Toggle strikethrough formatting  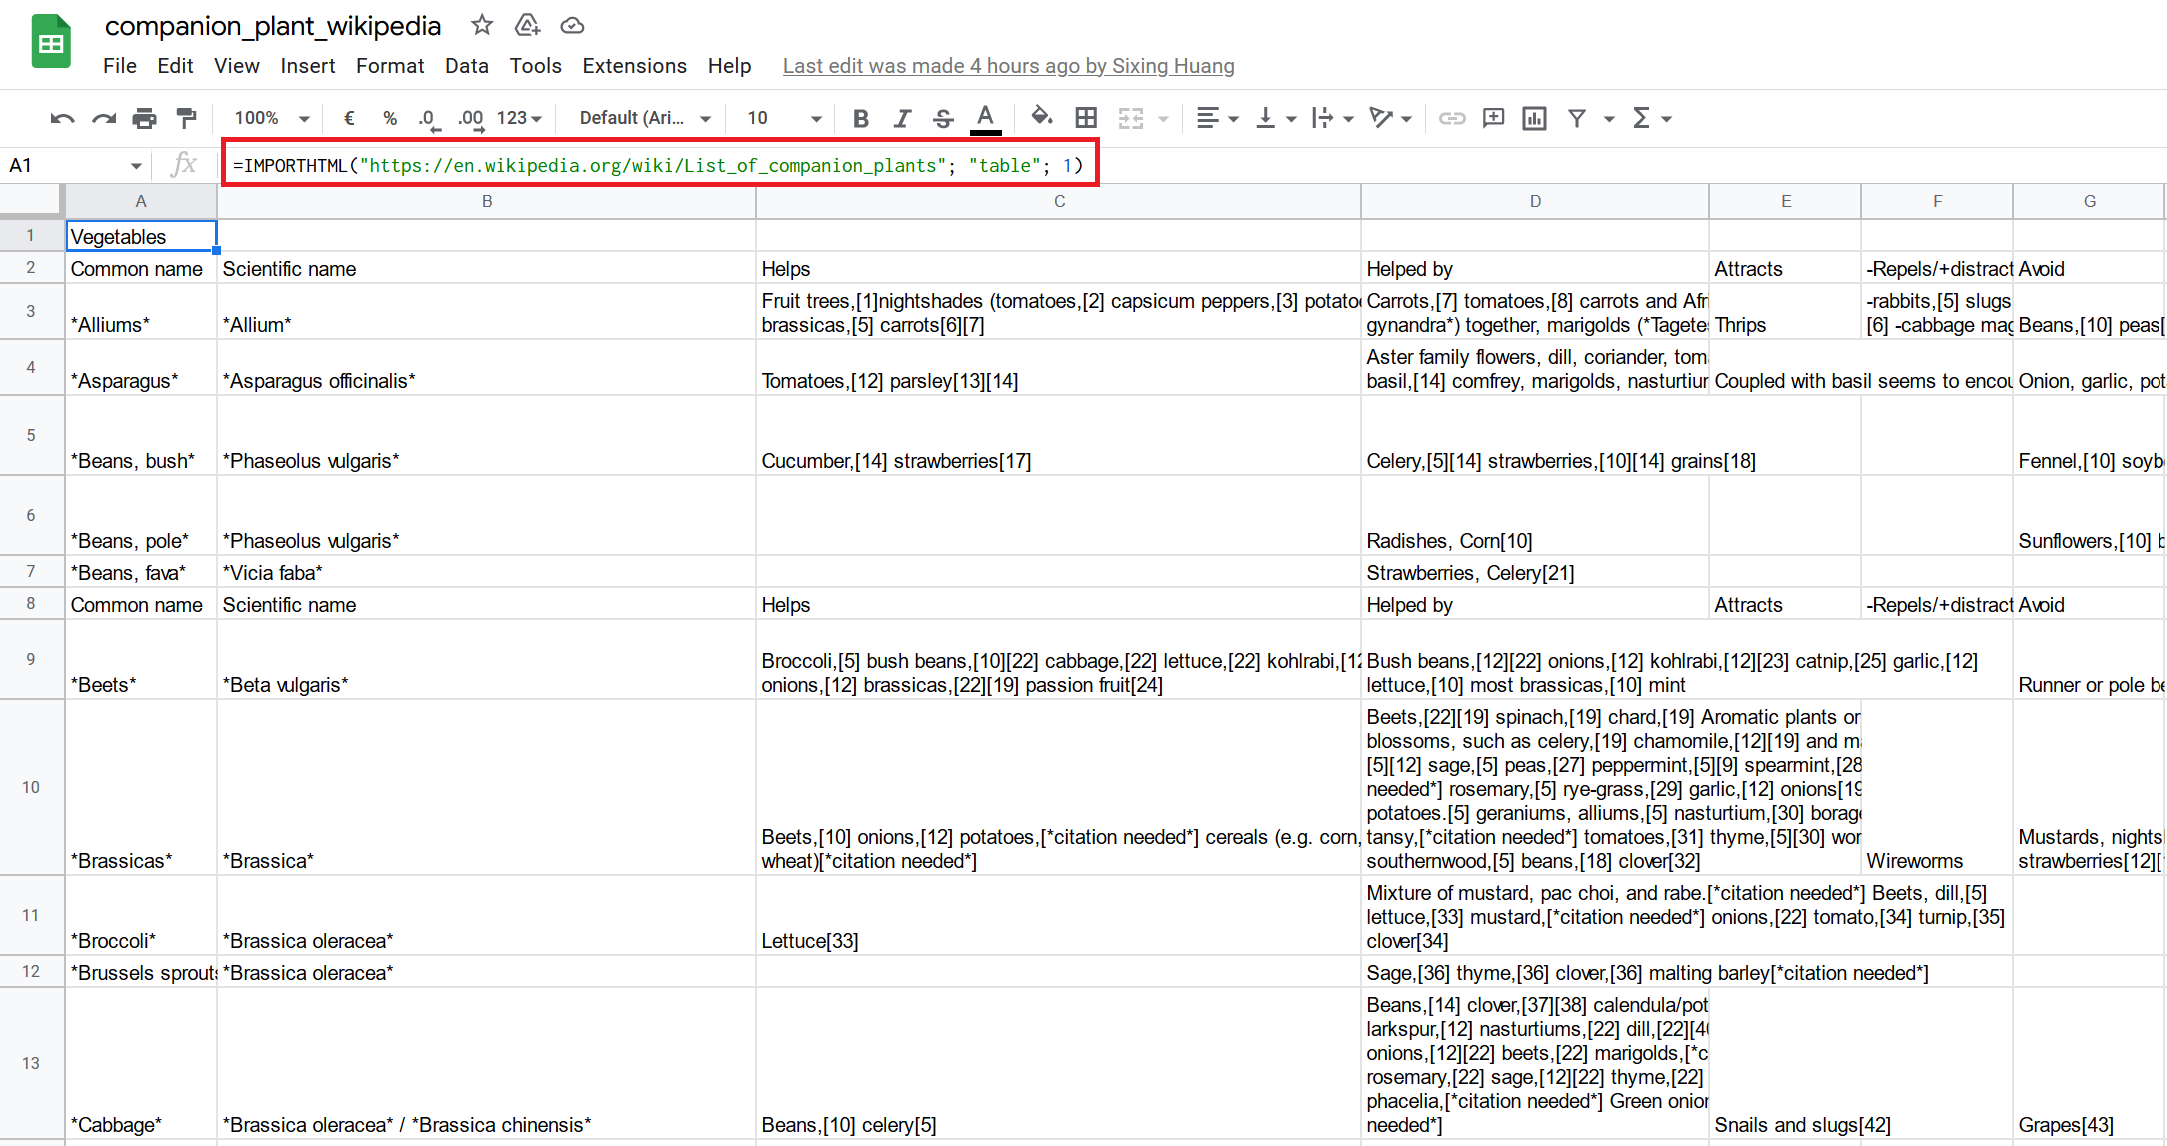943,119
